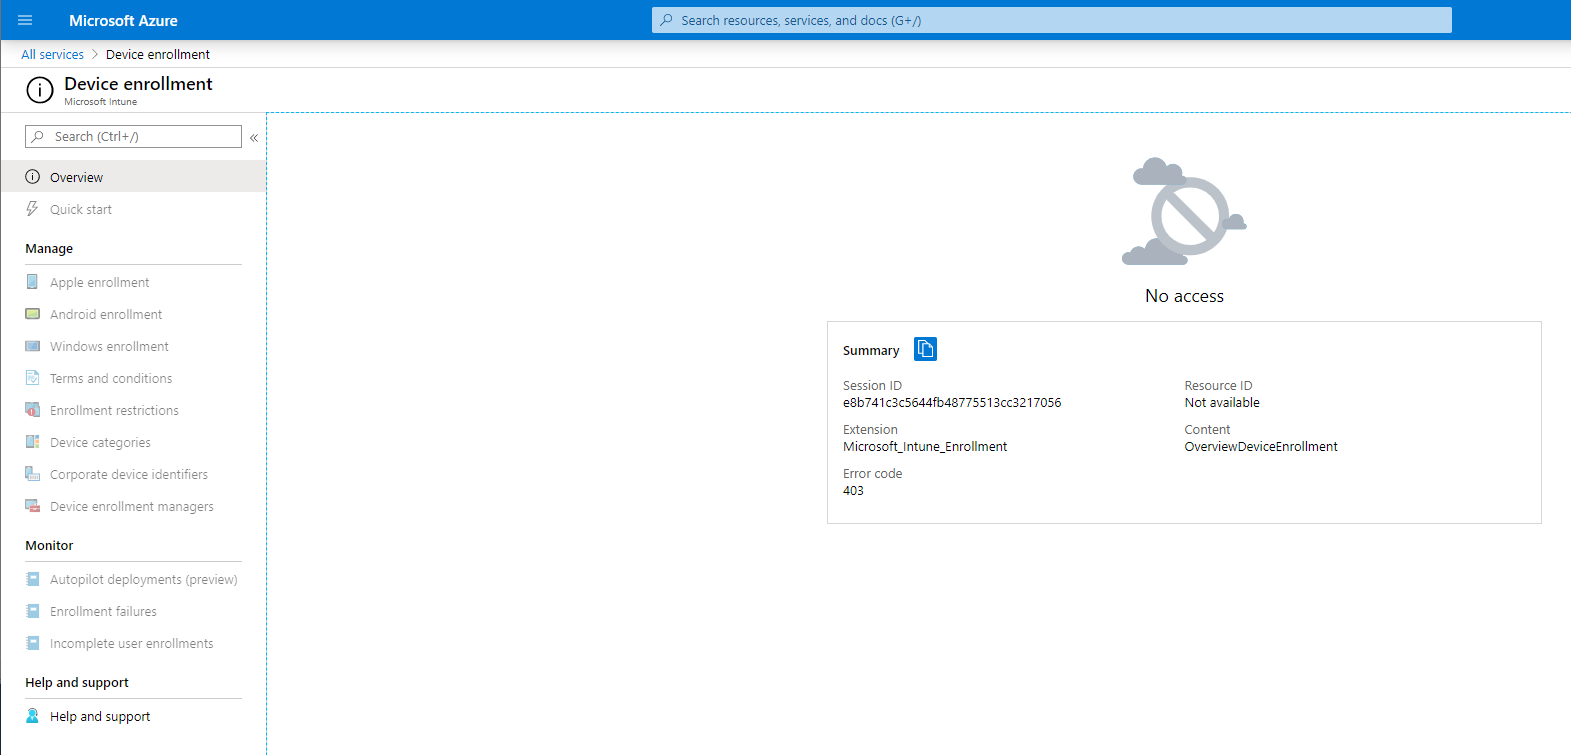Click the extension name Microsoft_Intune_Enrollment
Screen dimensions: 1571x755
(x=925, y=447)
